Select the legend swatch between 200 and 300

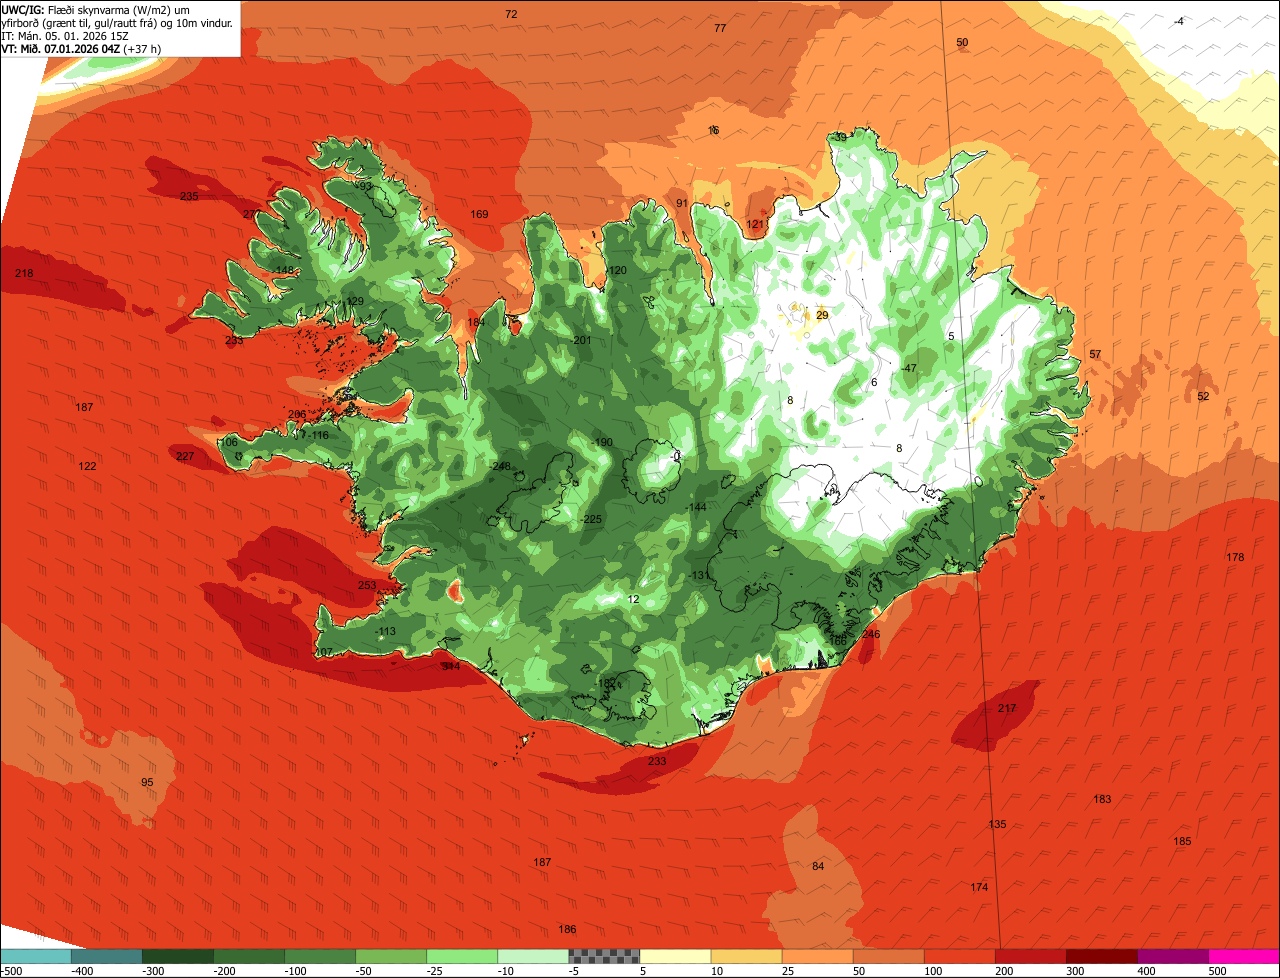[1031, 956]
